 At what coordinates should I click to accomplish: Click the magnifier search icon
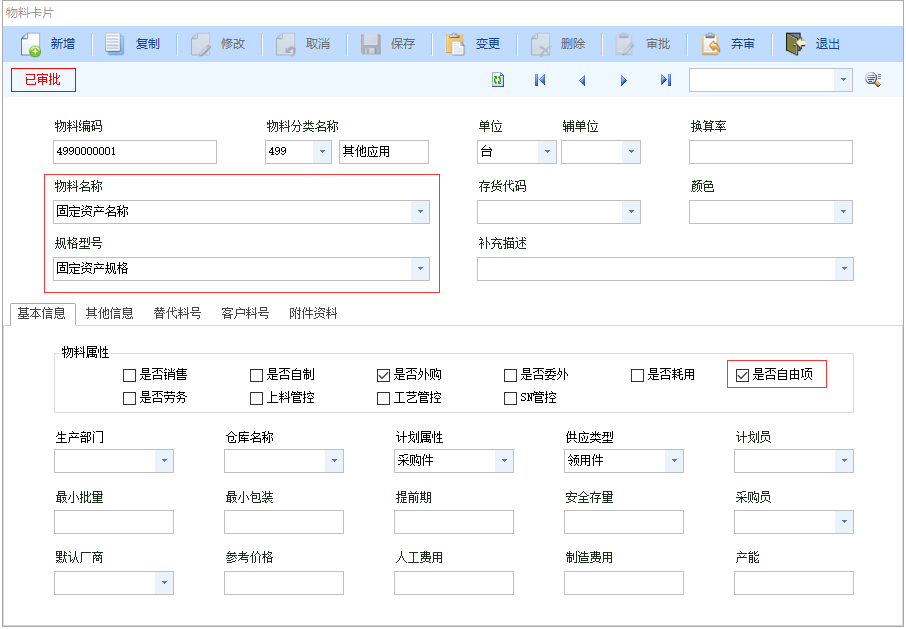pyautogui.click(x=872, y=80)
